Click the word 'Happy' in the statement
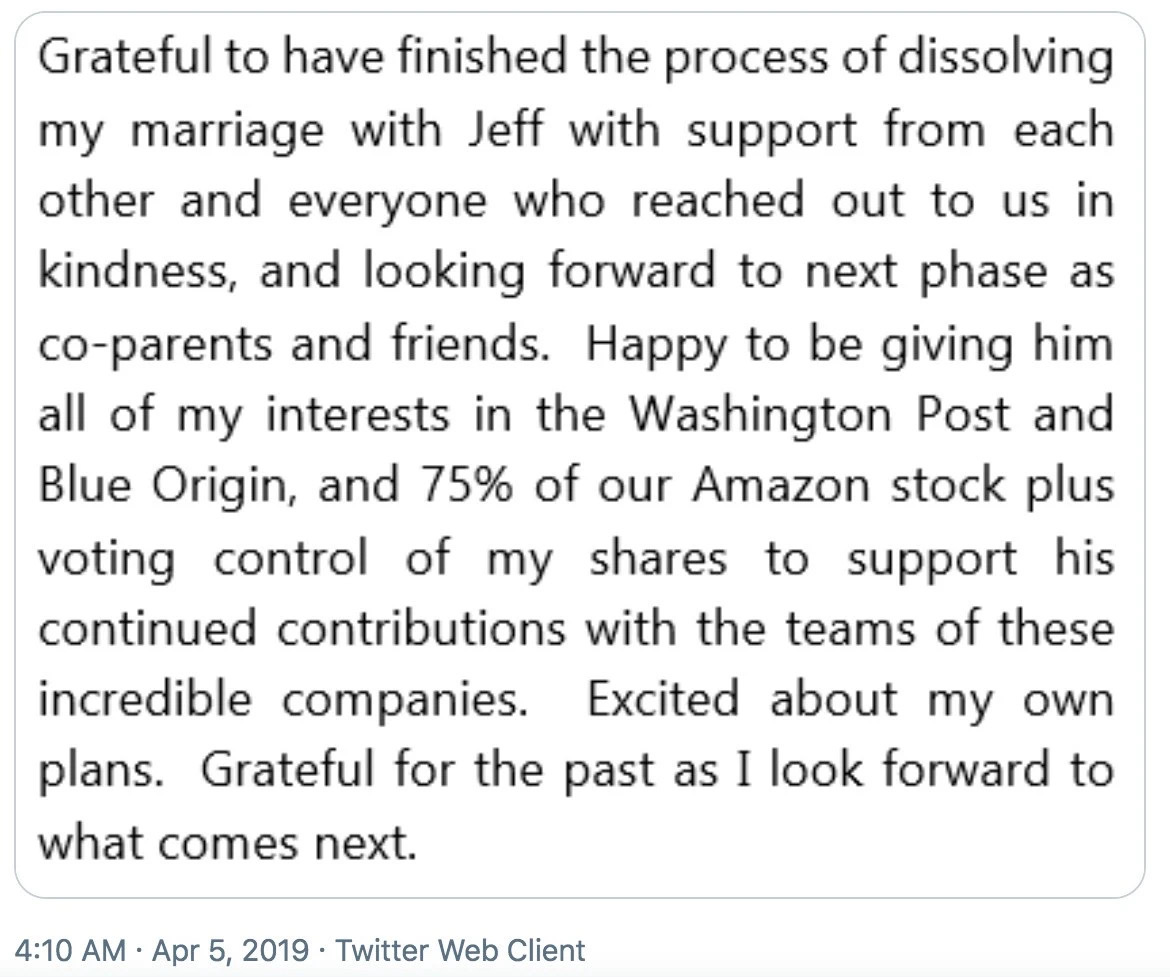The height and width of the screenshot is (977, 1170). point(656,344)
